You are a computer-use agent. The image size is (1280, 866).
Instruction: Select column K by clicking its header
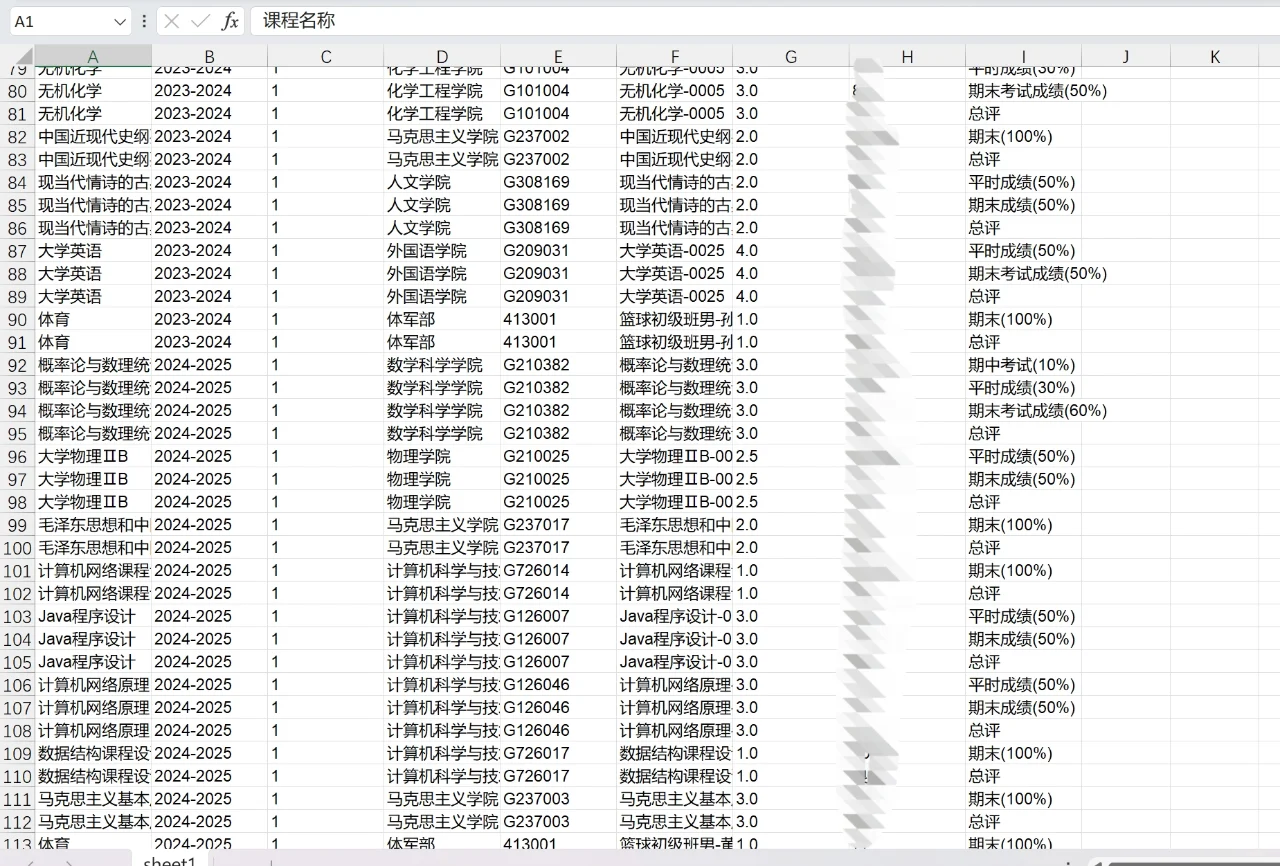click(1214, 56)
